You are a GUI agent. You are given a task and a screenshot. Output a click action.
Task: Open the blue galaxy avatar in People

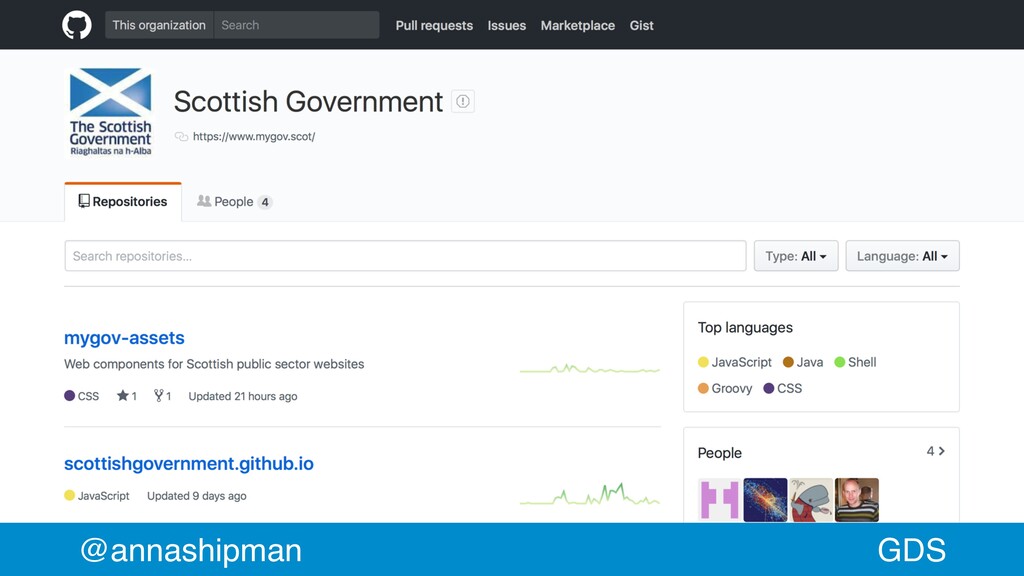coord(765,500)
